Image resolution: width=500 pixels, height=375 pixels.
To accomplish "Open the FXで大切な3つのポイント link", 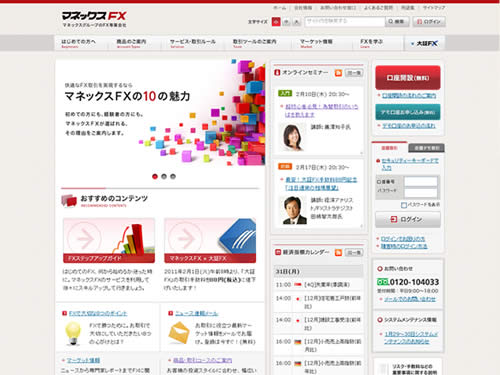I will click(98, 313).
